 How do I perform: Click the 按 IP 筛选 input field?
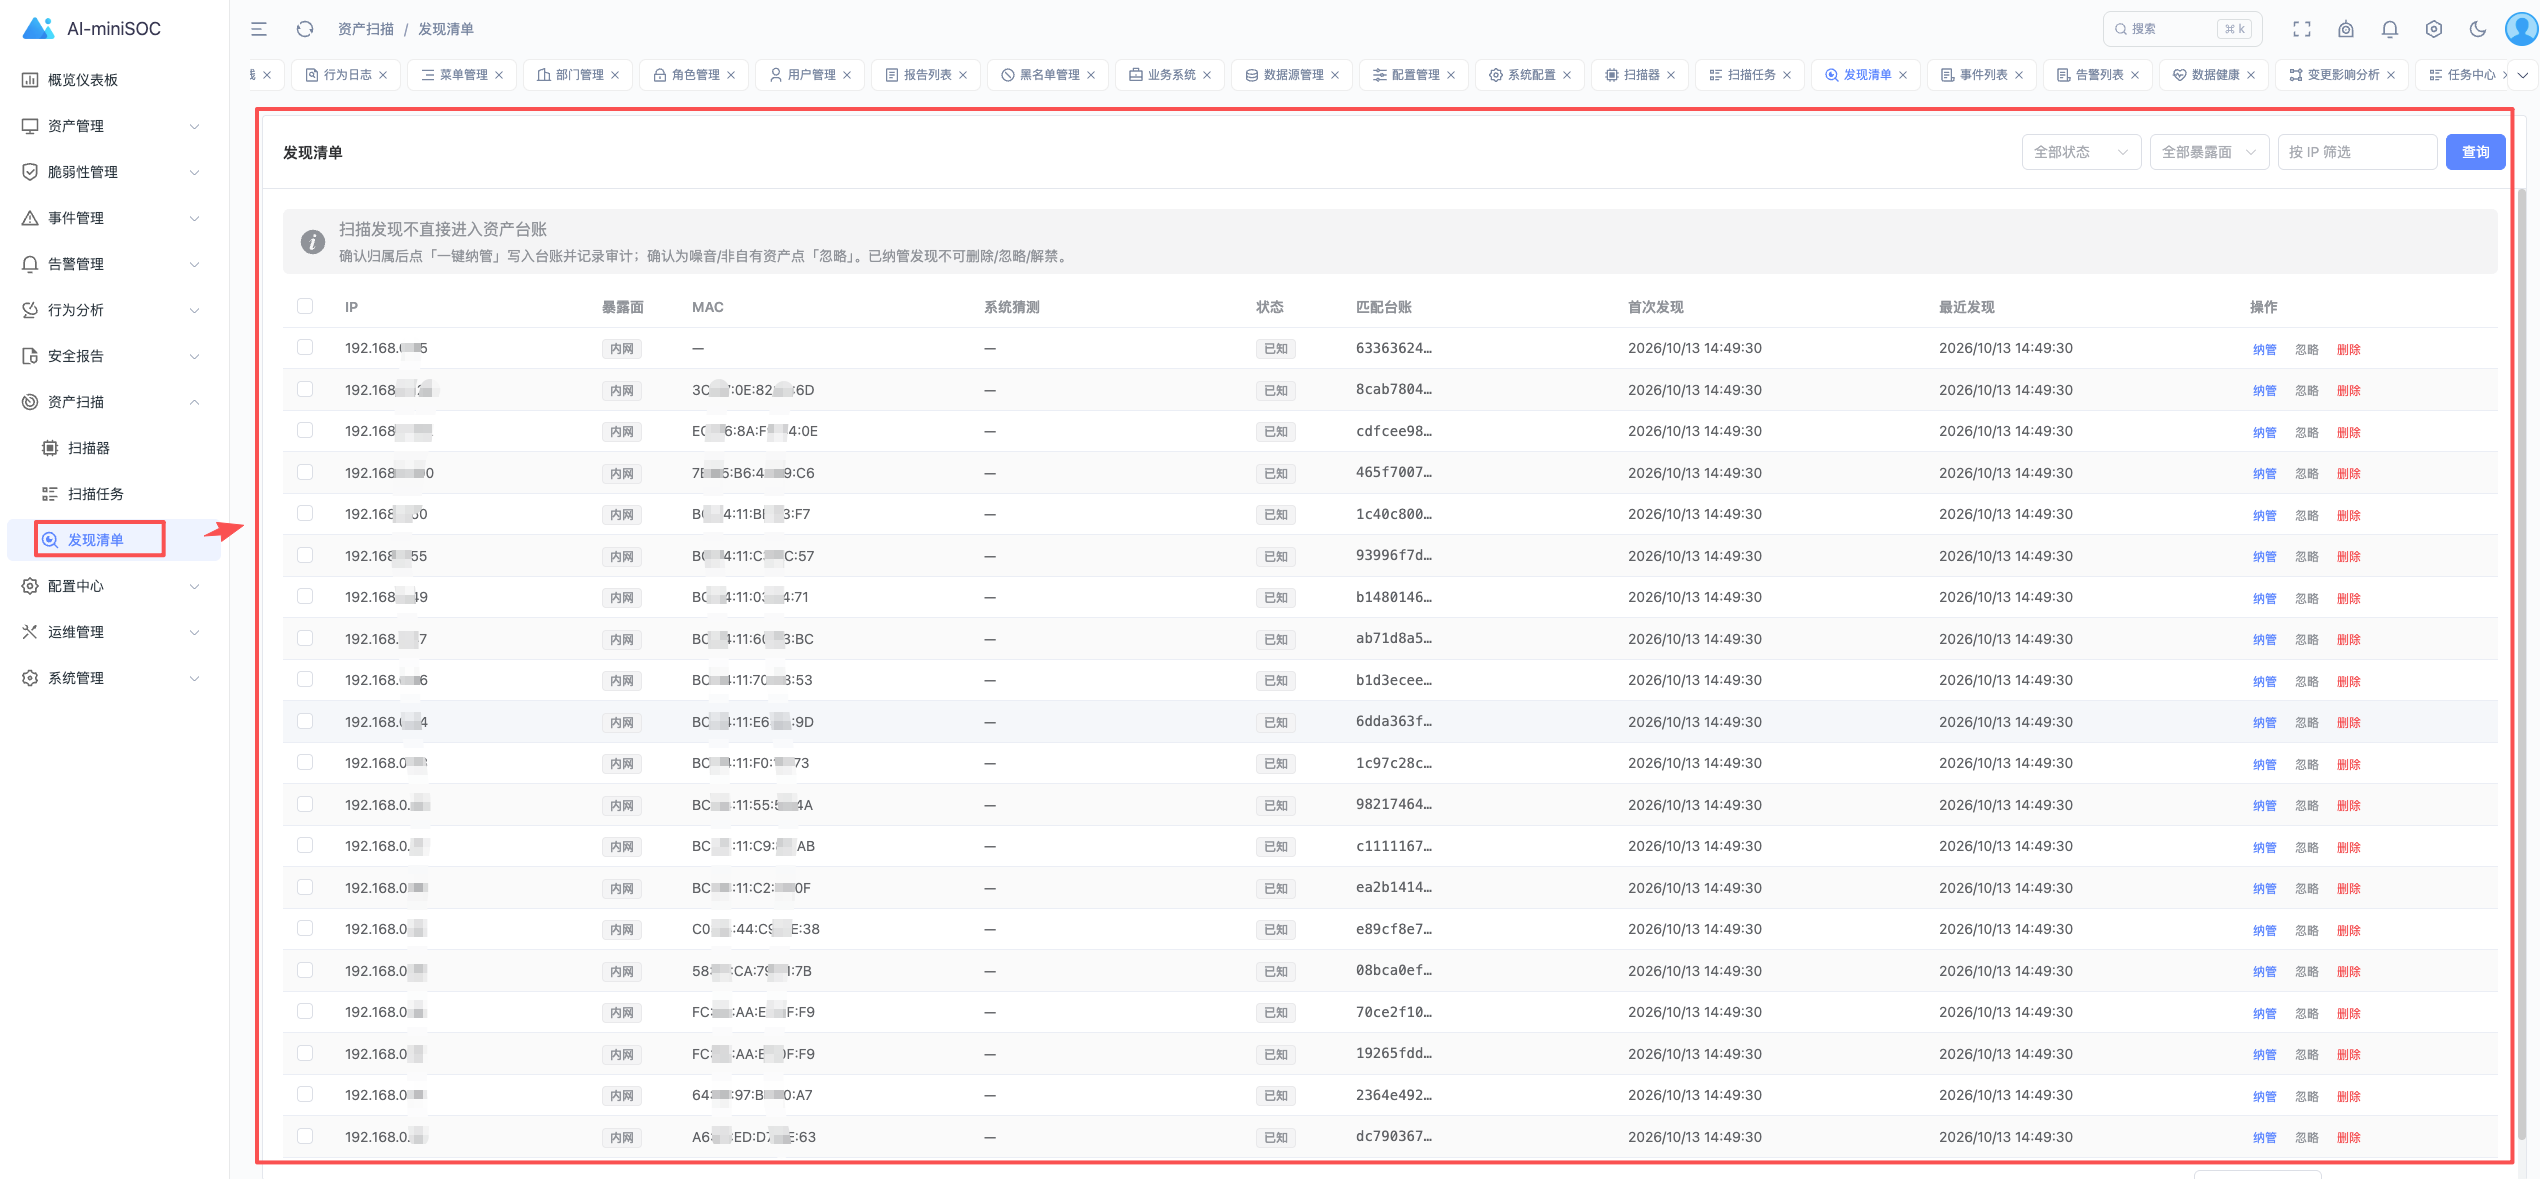2356,152
